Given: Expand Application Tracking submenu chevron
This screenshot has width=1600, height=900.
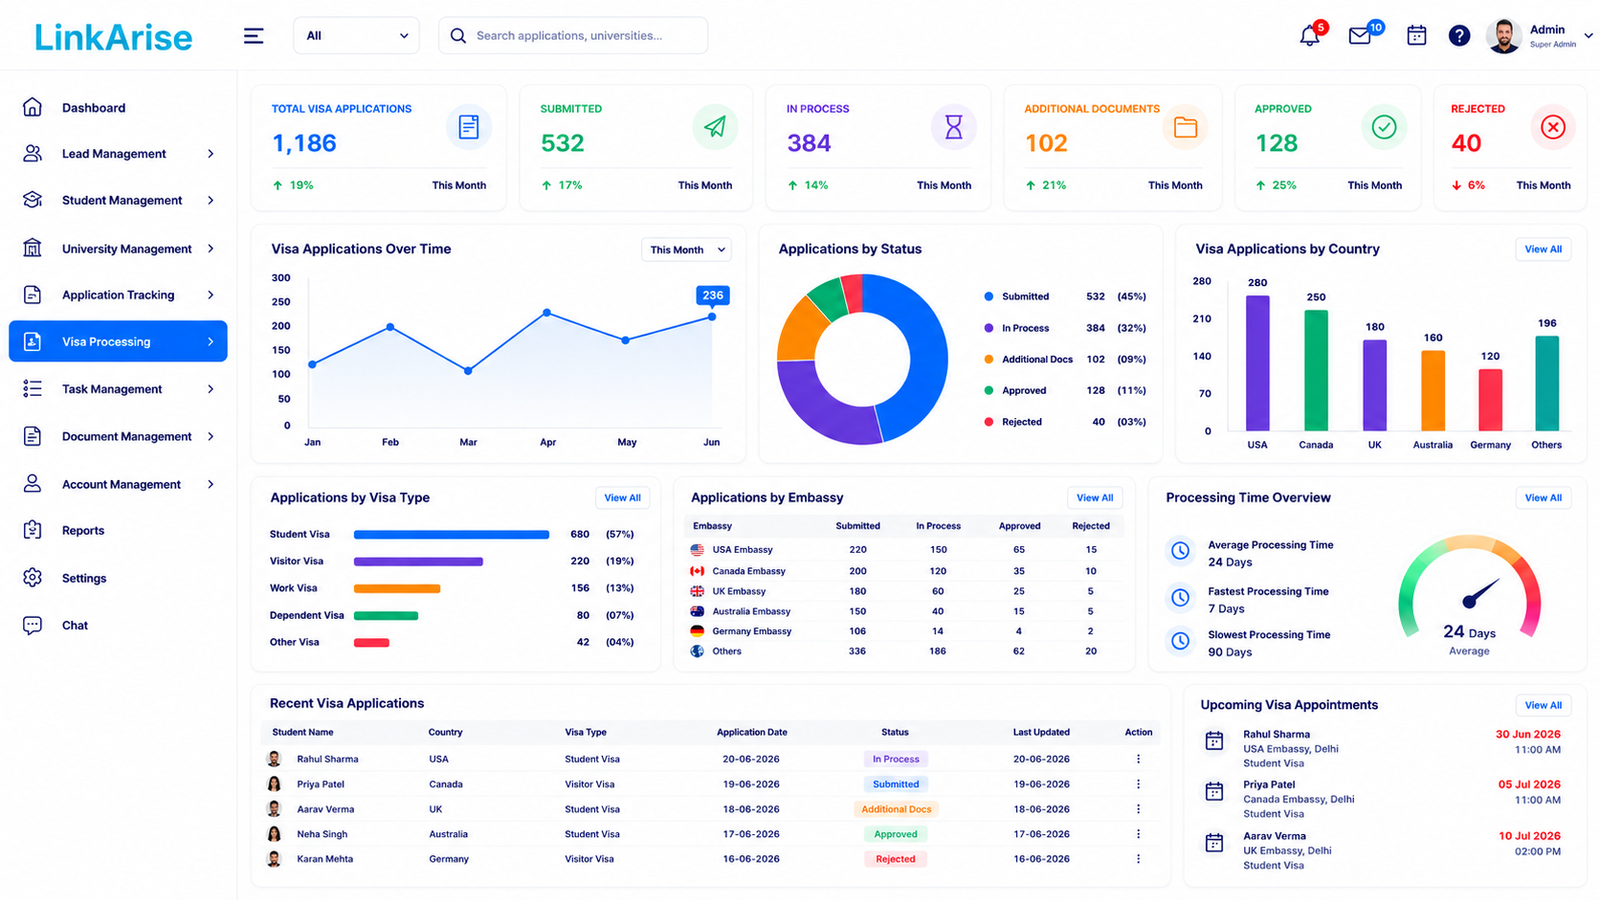Looking at the screenshot, I should [210, 295].
